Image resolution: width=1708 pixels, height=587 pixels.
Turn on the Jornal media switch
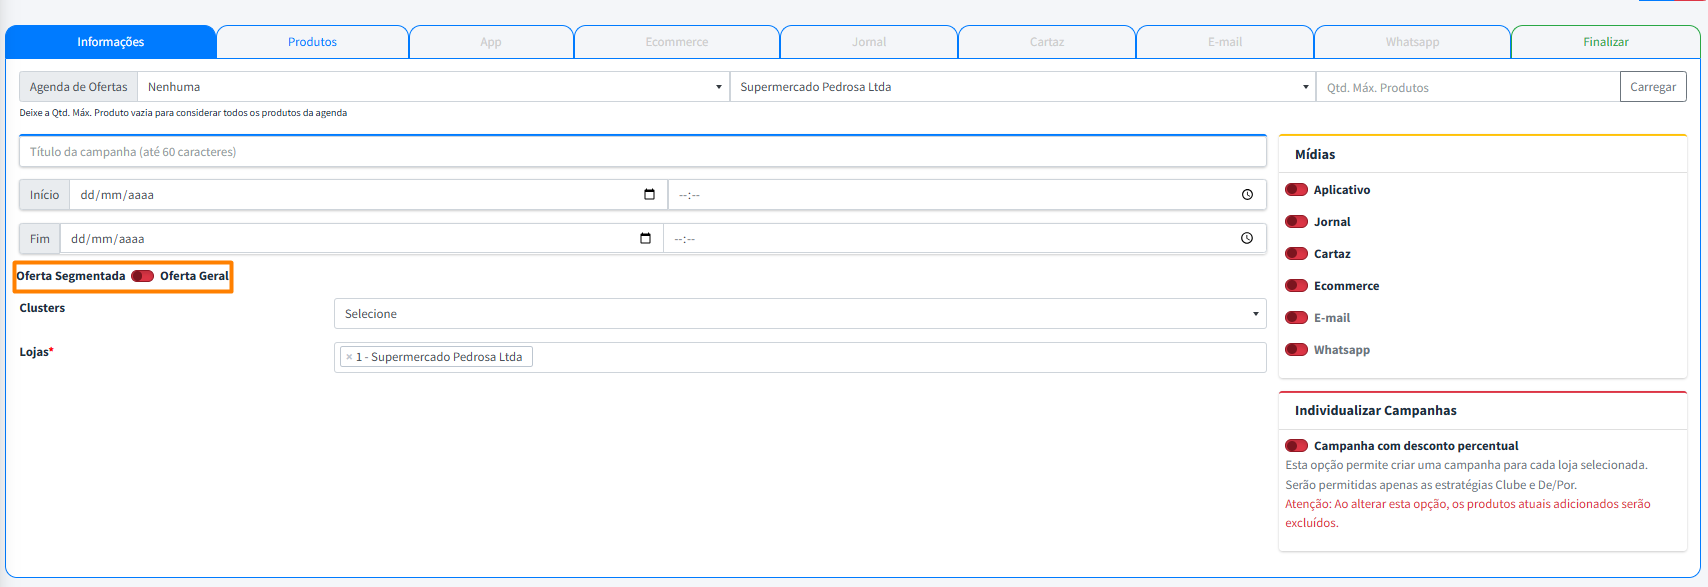coord(1296,222)
